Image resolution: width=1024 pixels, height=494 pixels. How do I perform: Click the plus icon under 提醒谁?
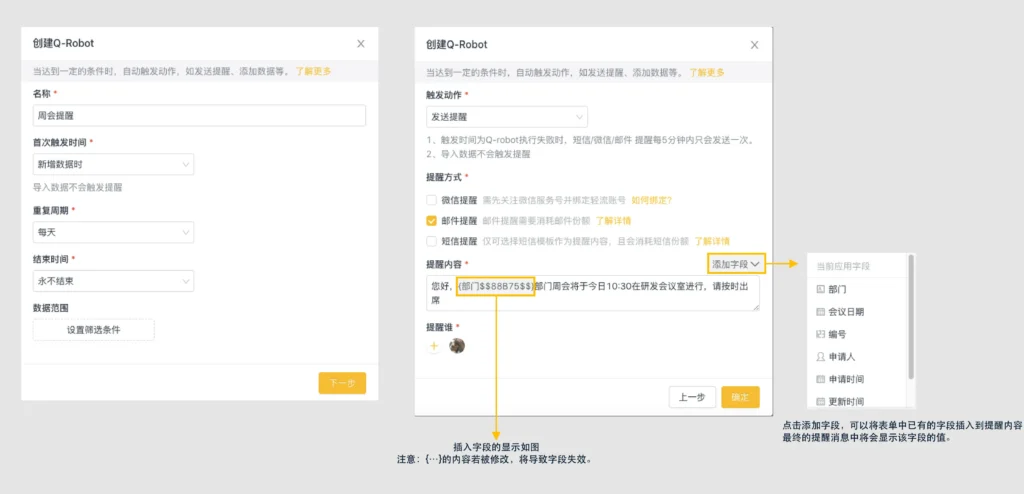click(x=434, y=346)
